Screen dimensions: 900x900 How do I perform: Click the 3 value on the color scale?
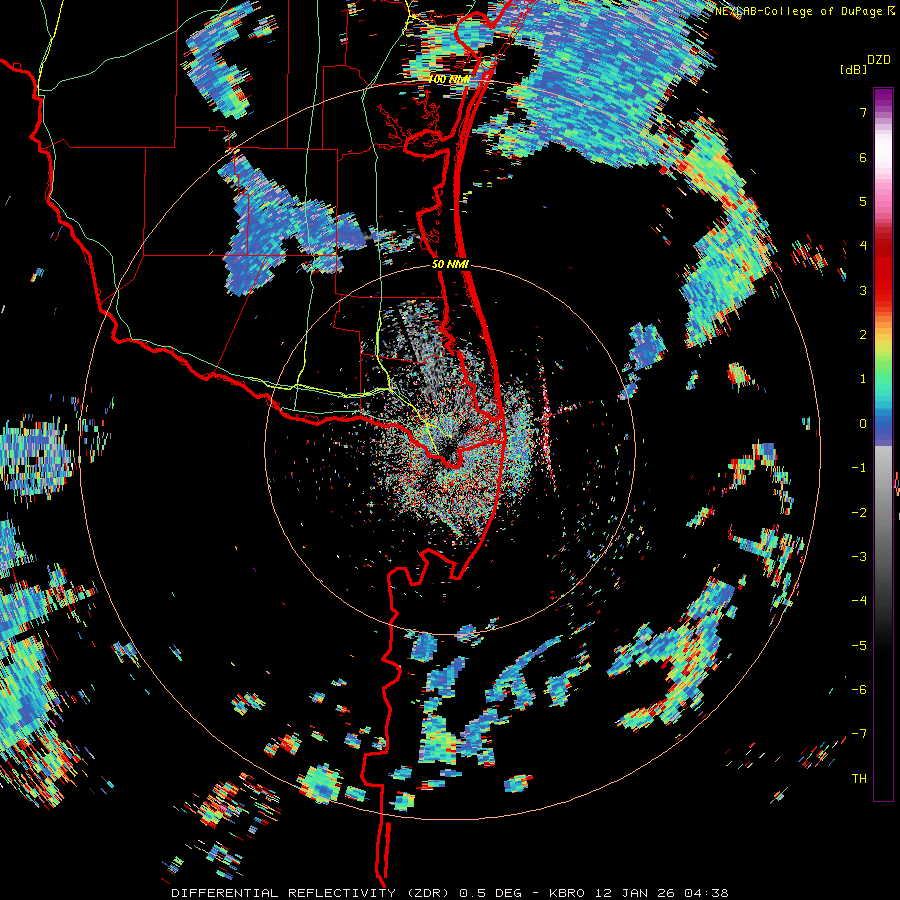863,290
